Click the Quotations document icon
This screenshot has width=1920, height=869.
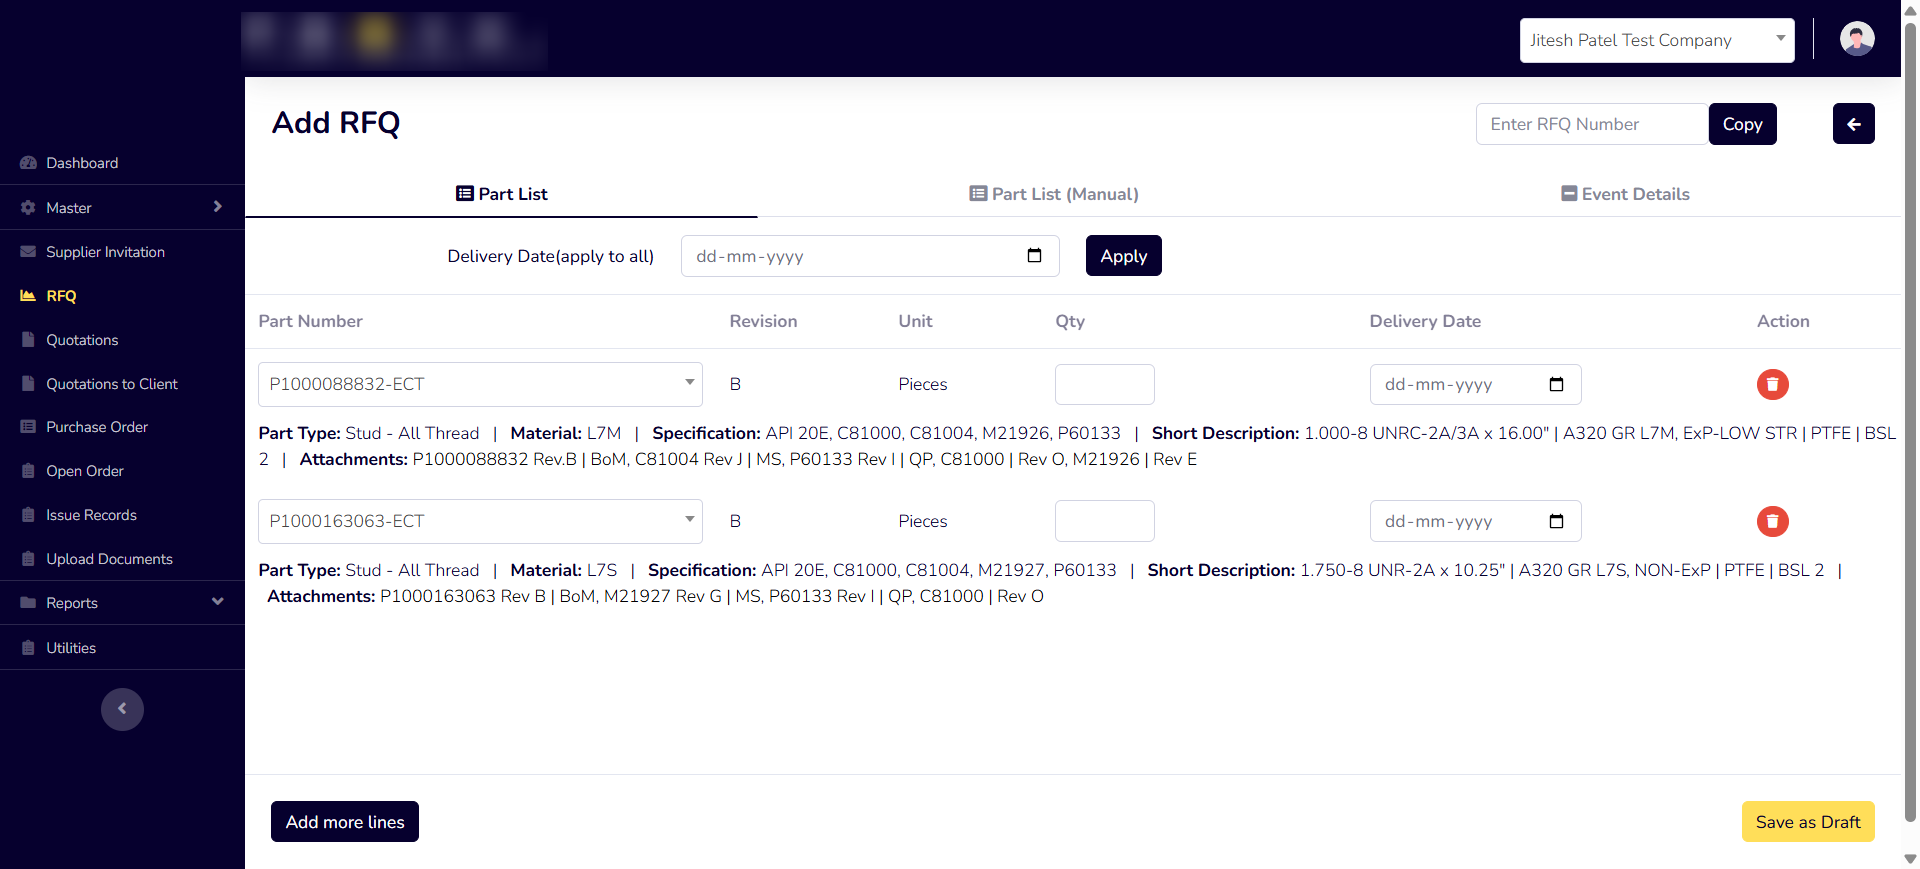click(28, 340)
